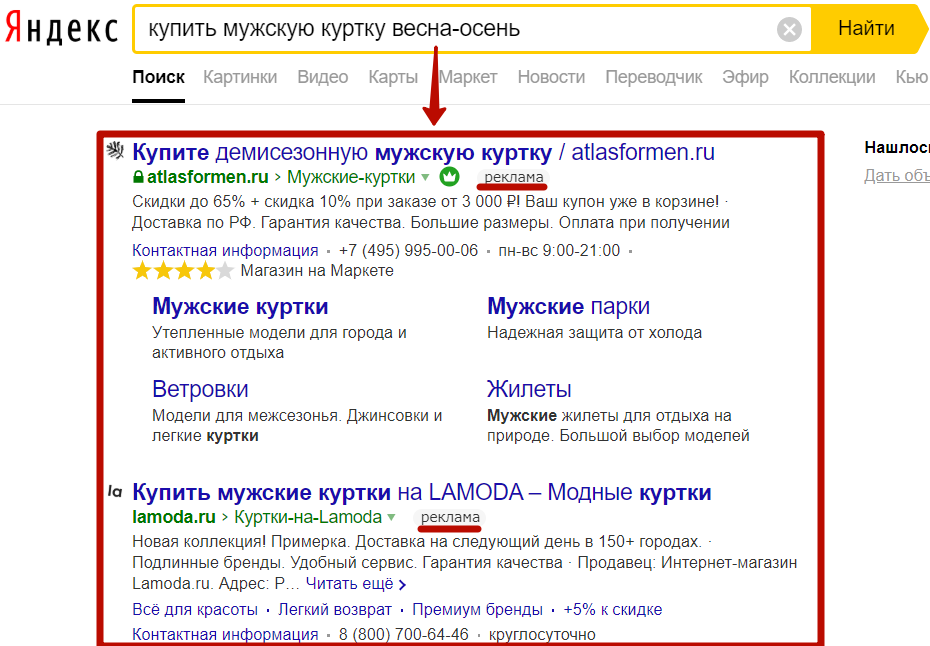The width and height of the screenshot is (930, 646).
Task: Switch to the Эфир tab
Action: point(745,77)
